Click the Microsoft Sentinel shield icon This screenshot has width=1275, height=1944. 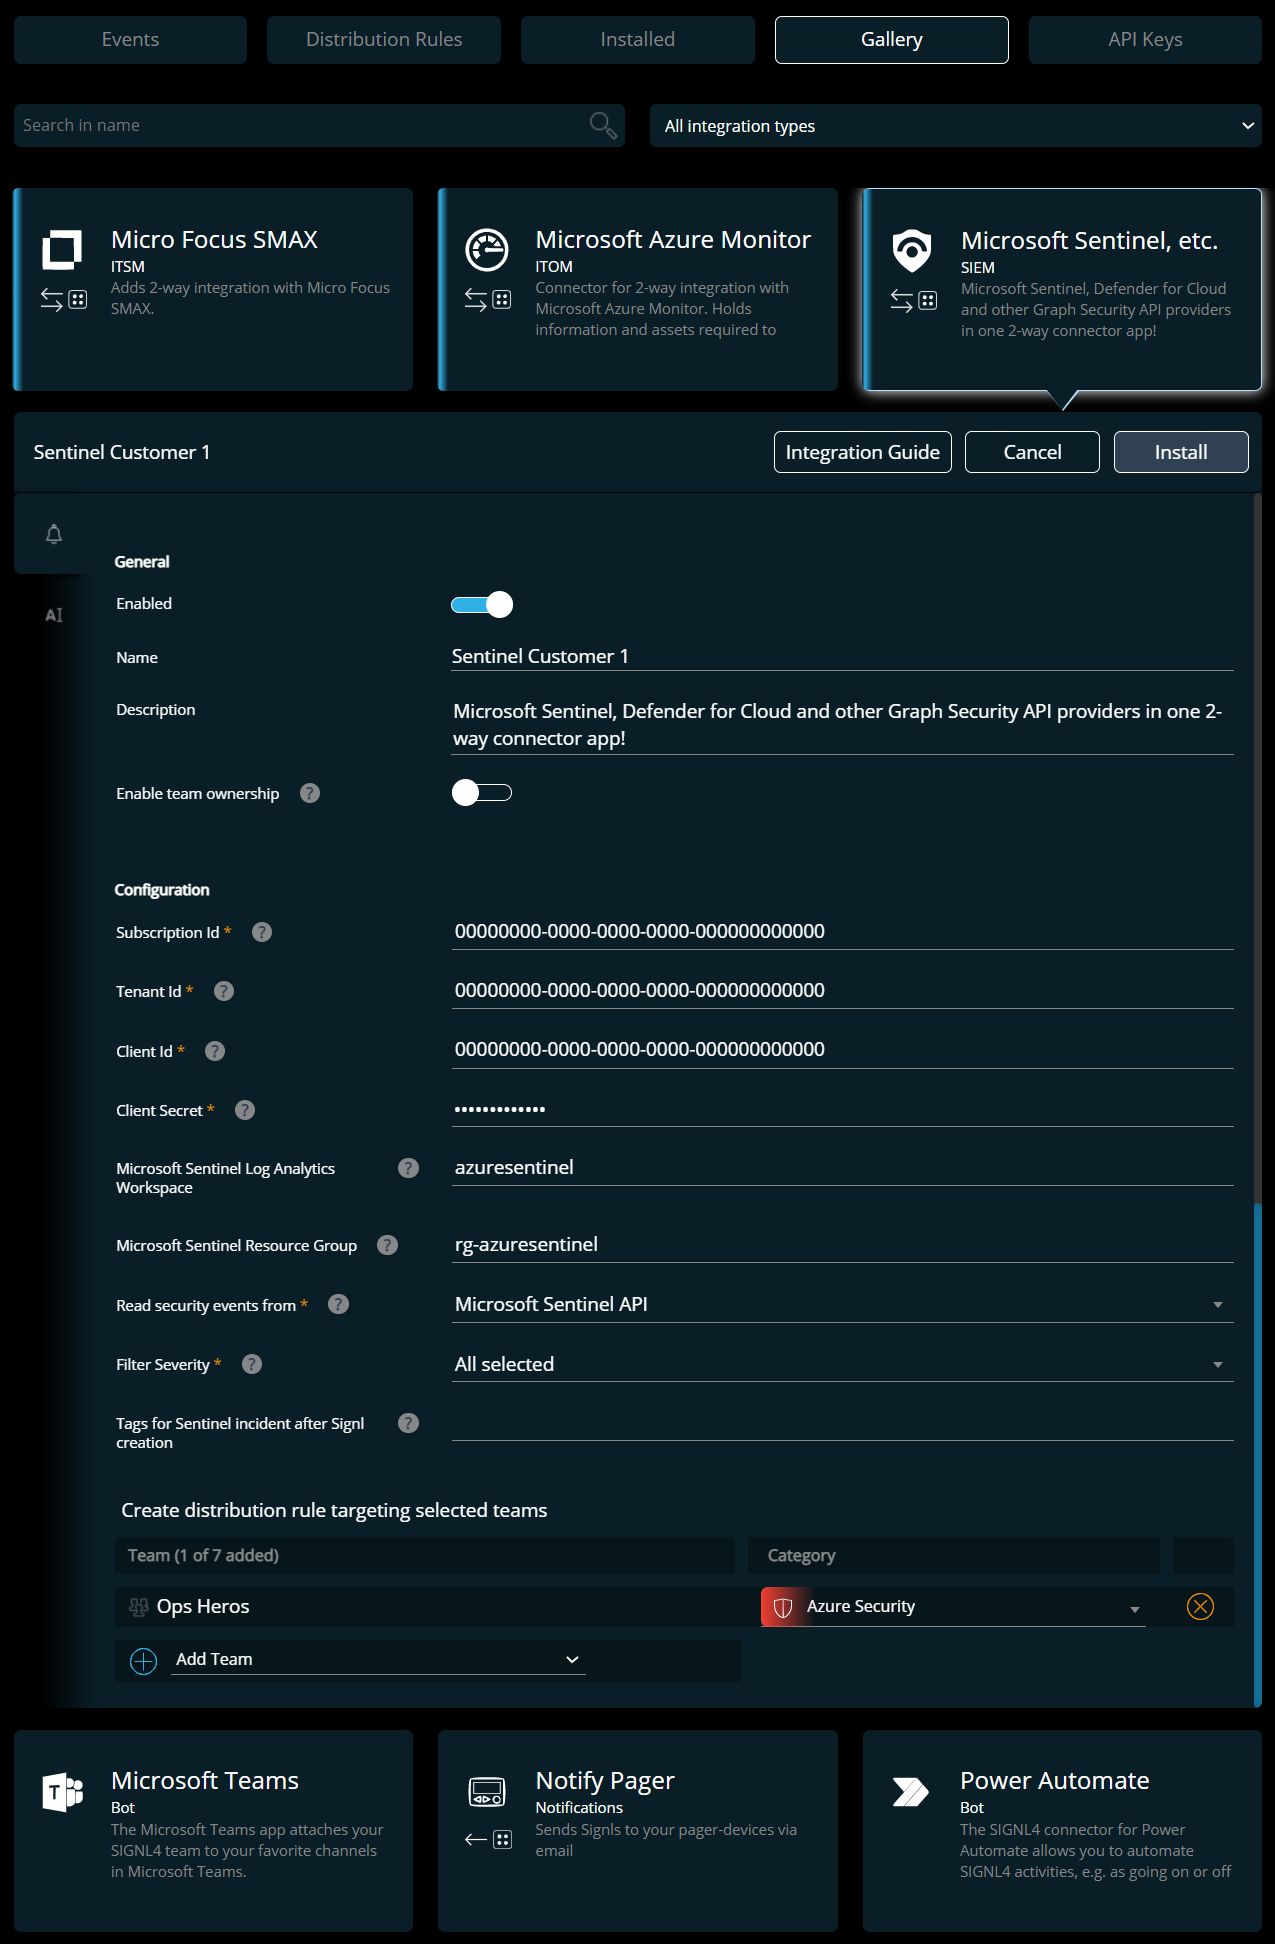912,250
